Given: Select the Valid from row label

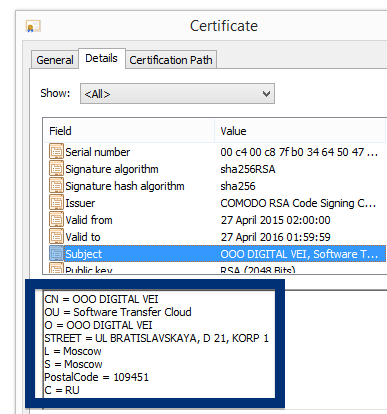Looking at the screenshot, I should 89,220.
